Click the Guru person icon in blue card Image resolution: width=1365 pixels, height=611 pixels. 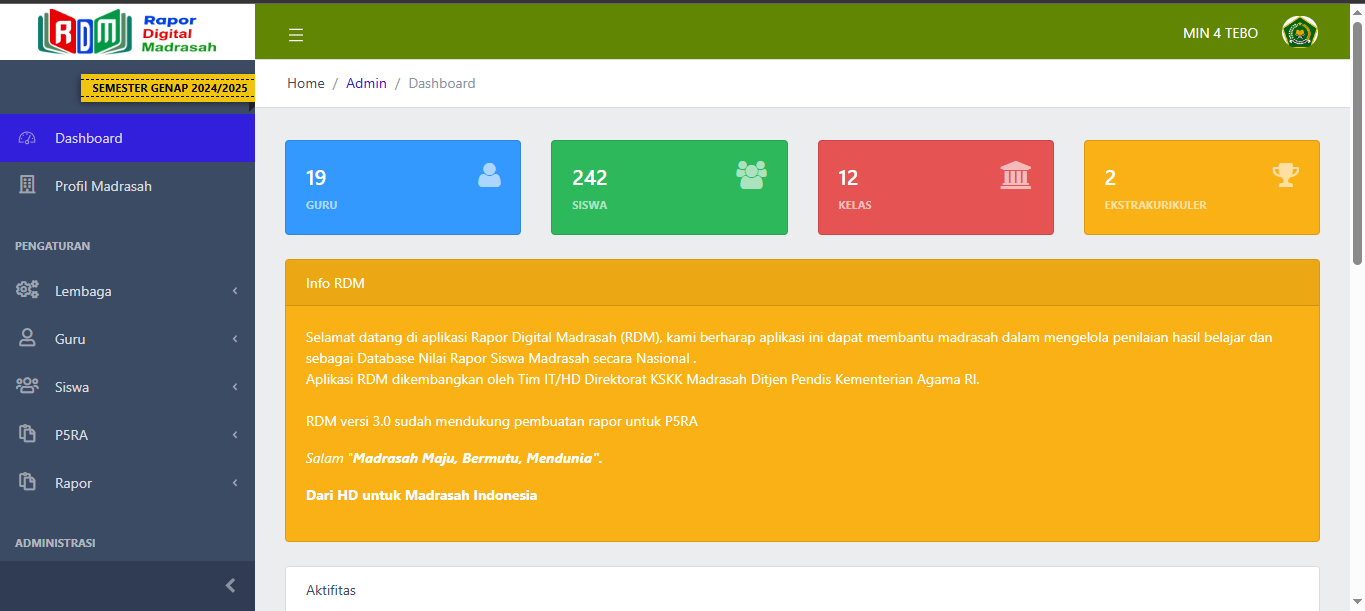tap(489, 175)
